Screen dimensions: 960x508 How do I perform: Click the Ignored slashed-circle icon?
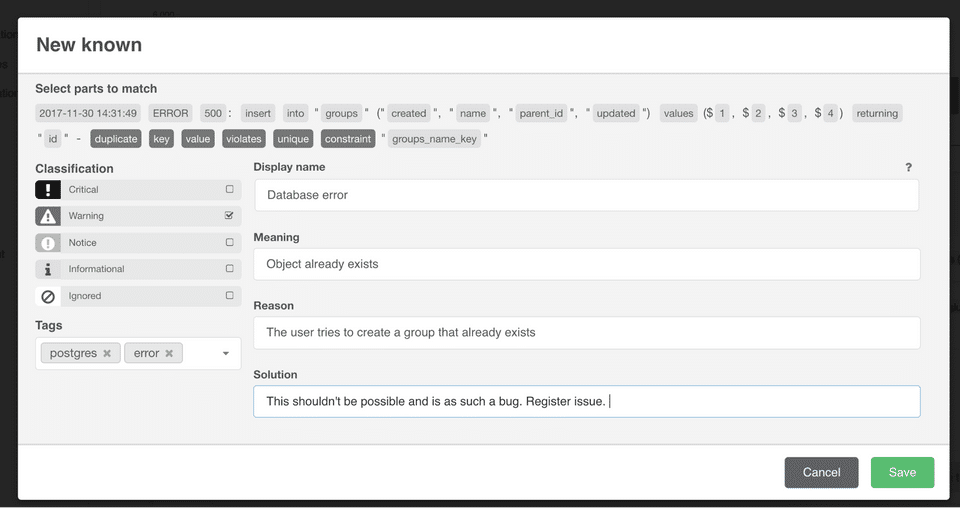[x=48, y=296]
